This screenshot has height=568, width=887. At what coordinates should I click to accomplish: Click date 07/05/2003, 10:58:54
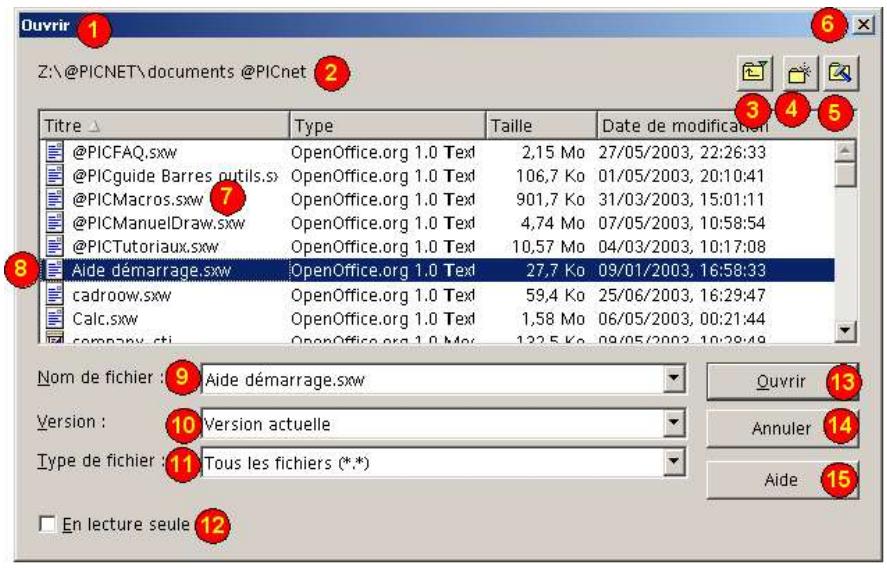point(682,223)
